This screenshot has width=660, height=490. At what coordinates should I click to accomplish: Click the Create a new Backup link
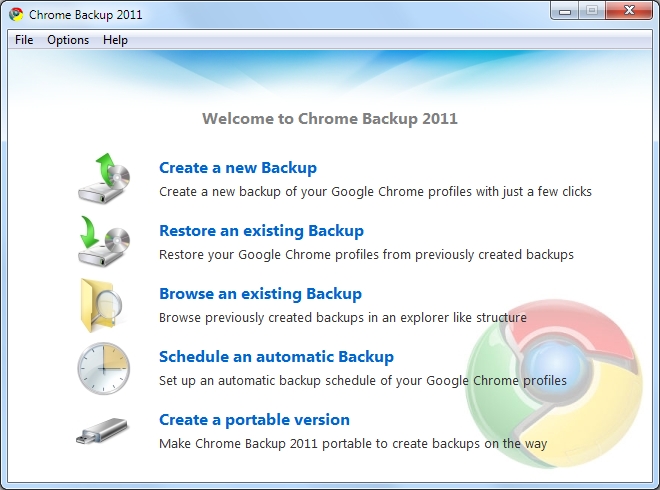238,168
